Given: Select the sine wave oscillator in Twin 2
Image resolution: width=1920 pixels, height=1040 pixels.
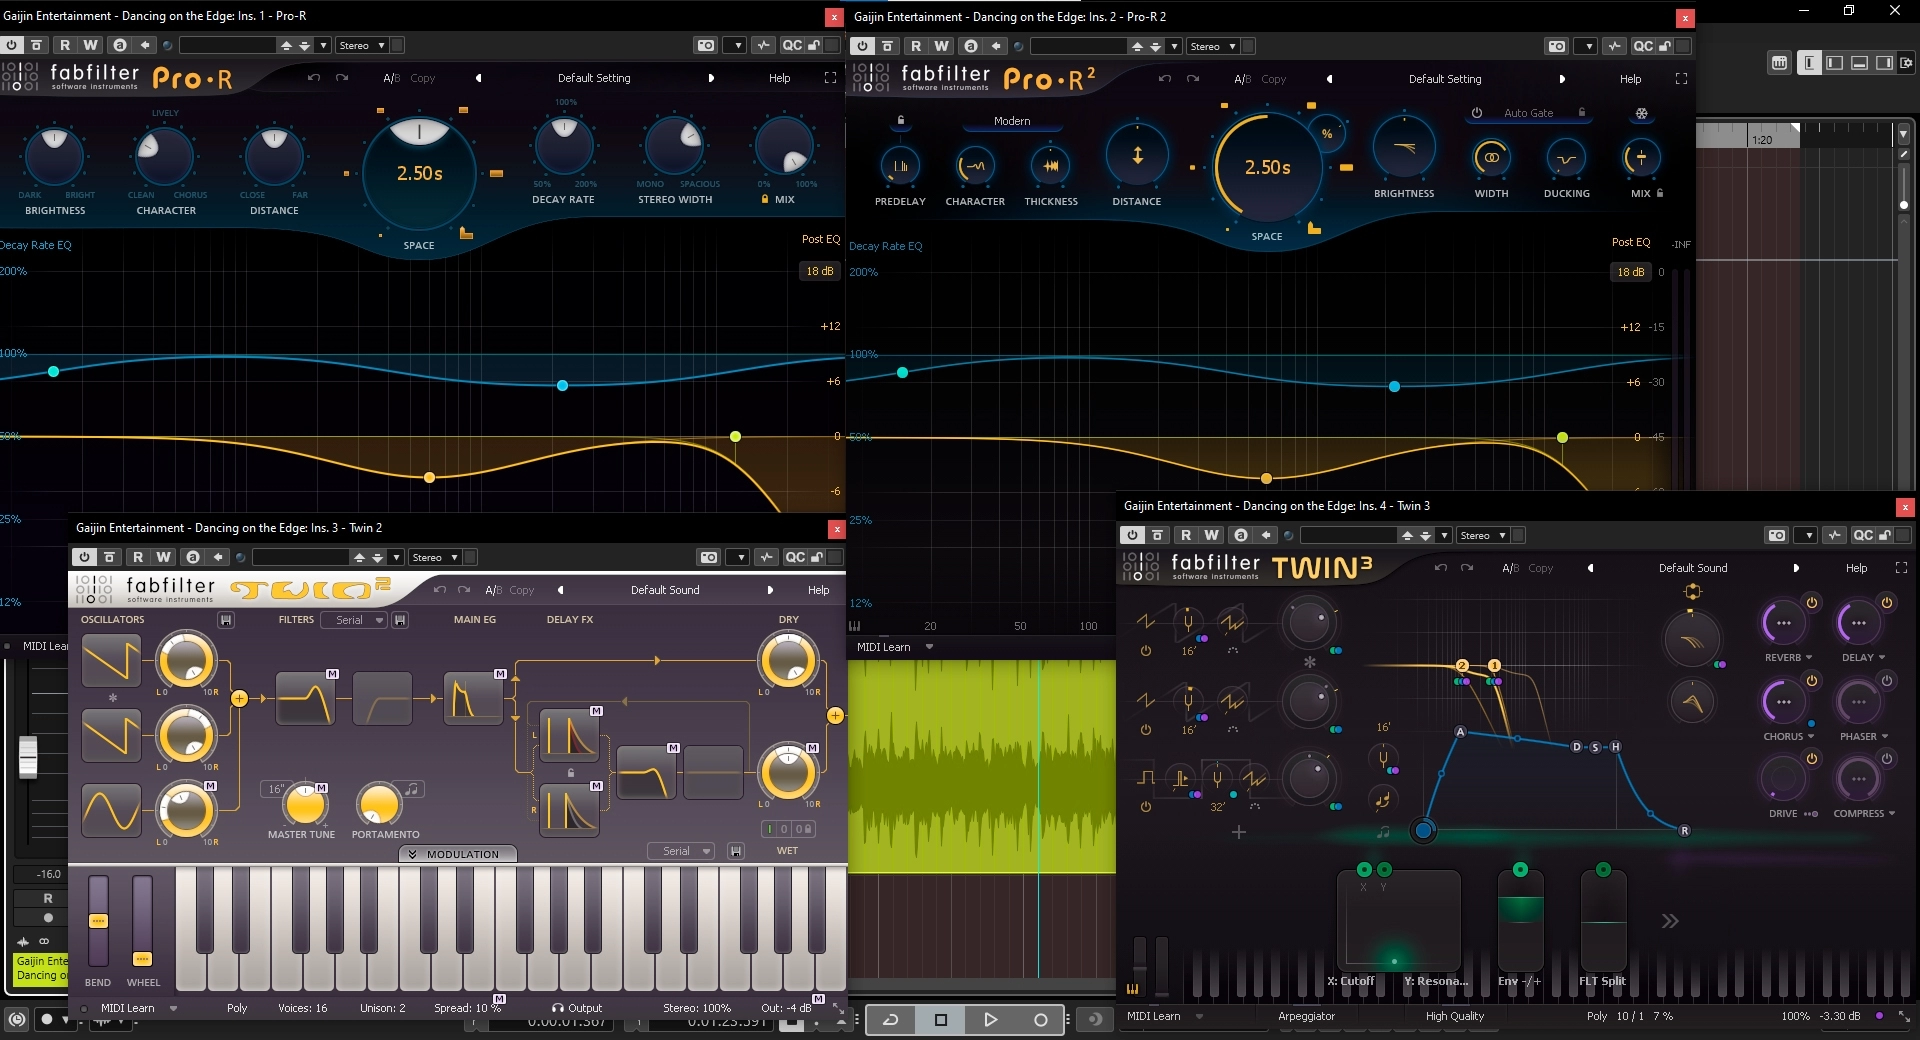Looking at the screenshot, I should pyautogui.click(x=111, y=810).
